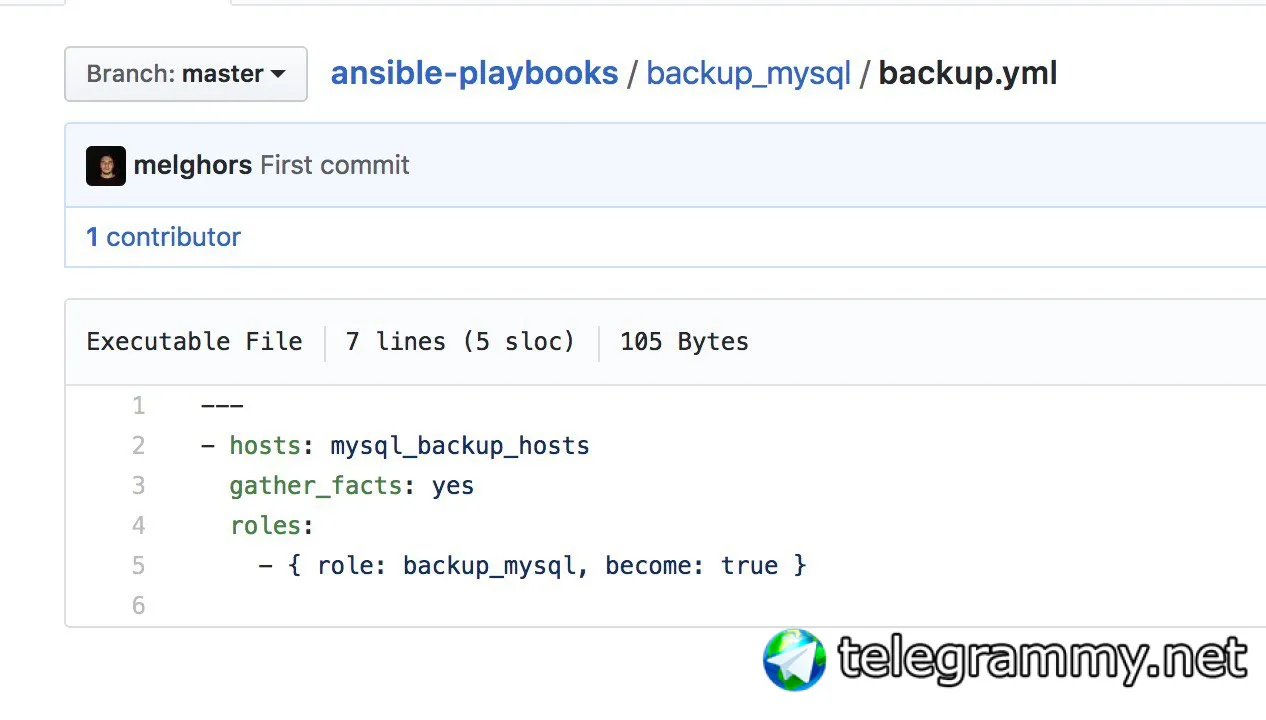Image resolution: width=1266 pixels, height=720 pixels.
Task: Click the gather_facts key in code
Action: [x=316, y=486]
